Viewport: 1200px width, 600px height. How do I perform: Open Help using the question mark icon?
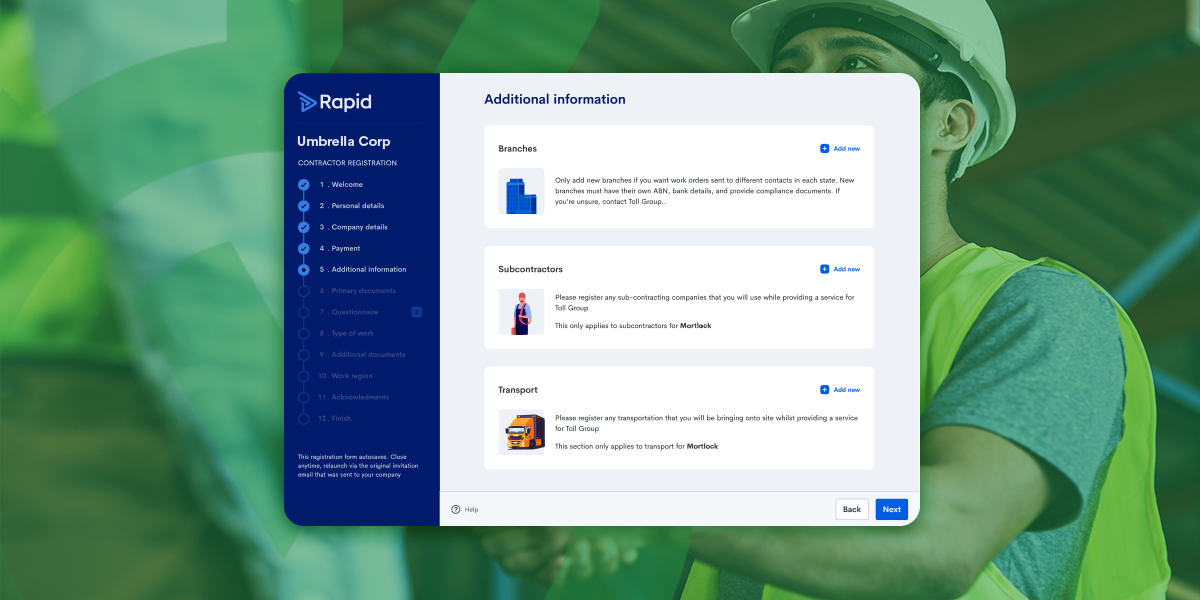pos(456,509)
